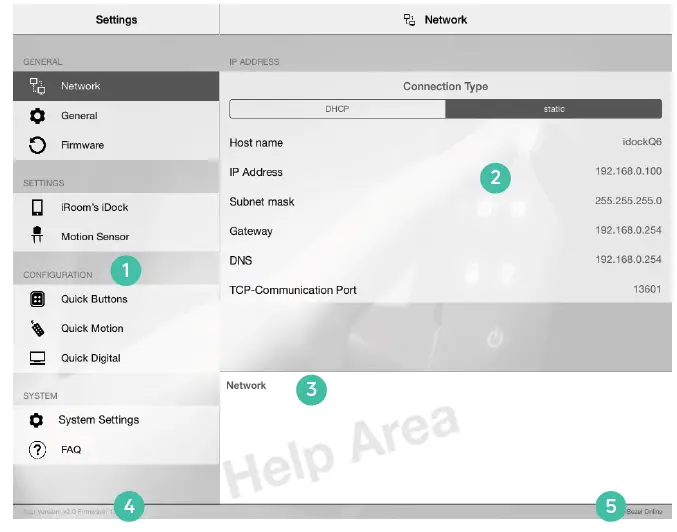Open the FAQ entry
Viewport: 677px width, 532px height.
(x=116, y=450)
